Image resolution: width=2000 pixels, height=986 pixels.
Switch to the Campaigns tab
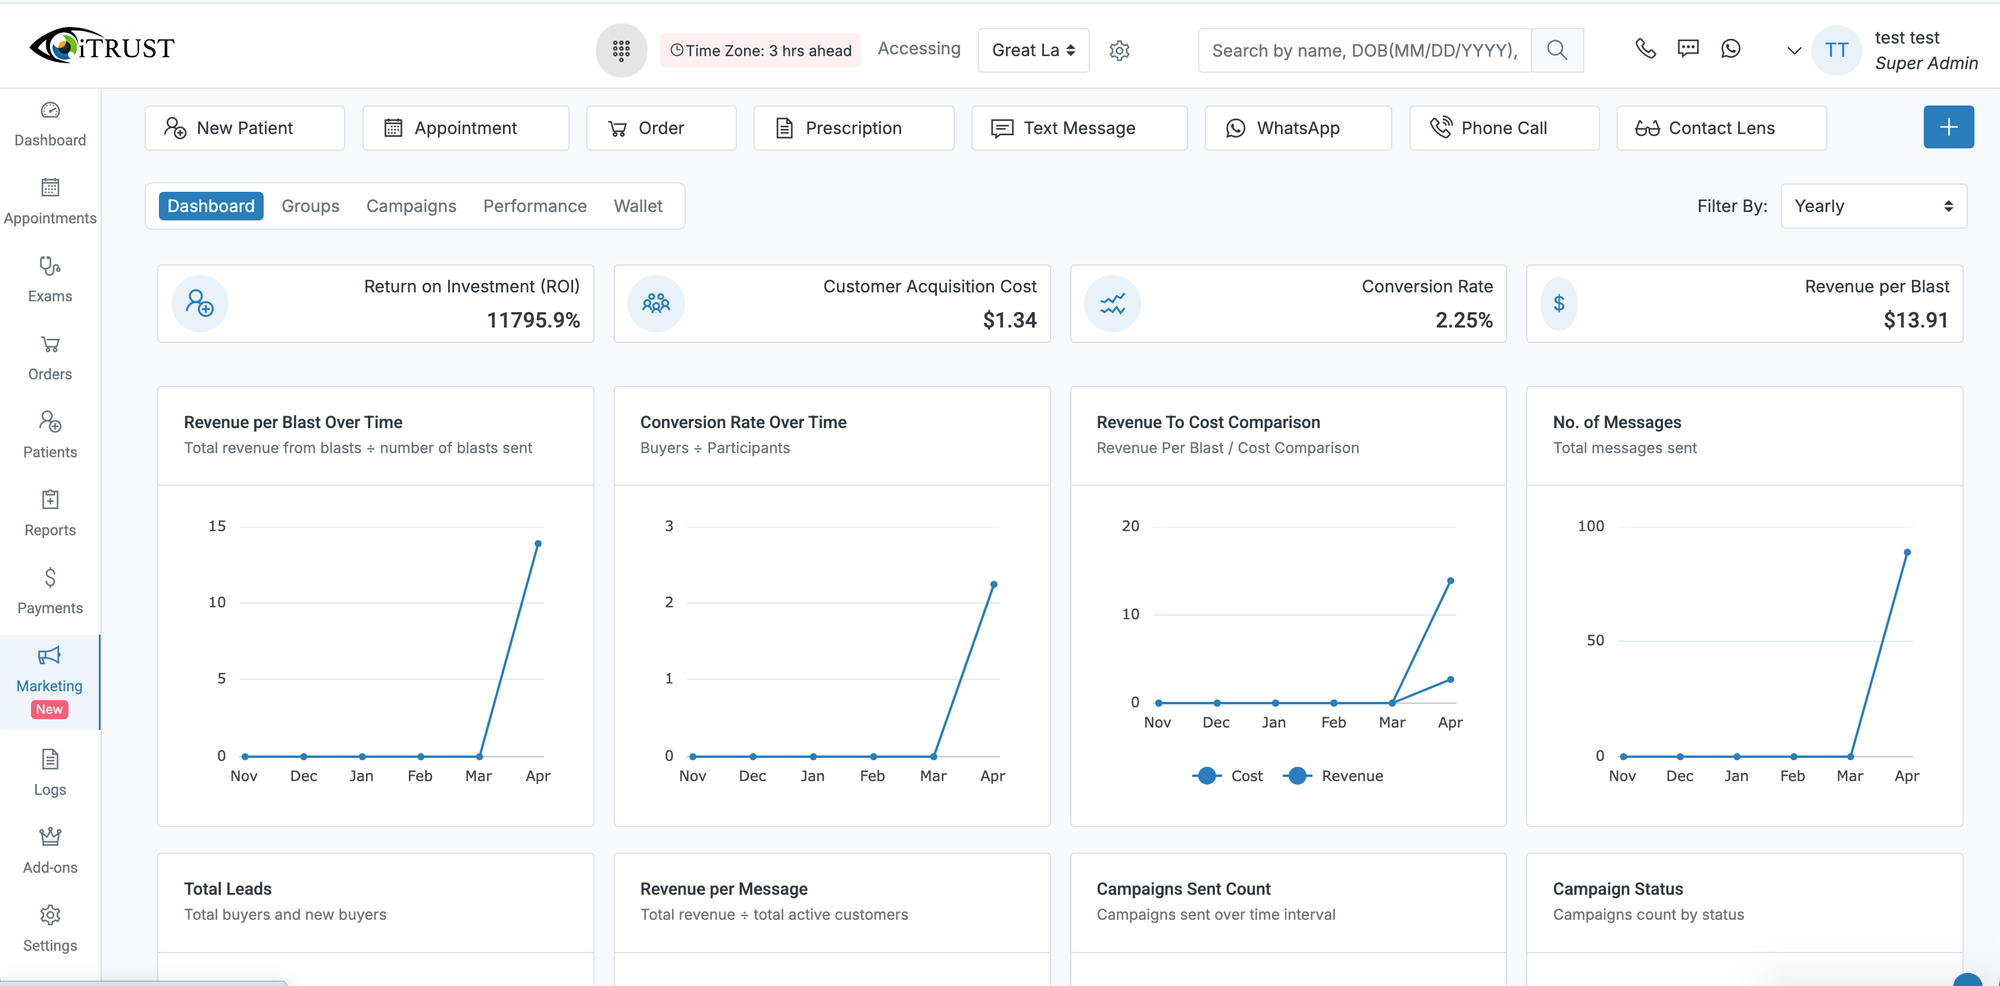click(411, 206)
